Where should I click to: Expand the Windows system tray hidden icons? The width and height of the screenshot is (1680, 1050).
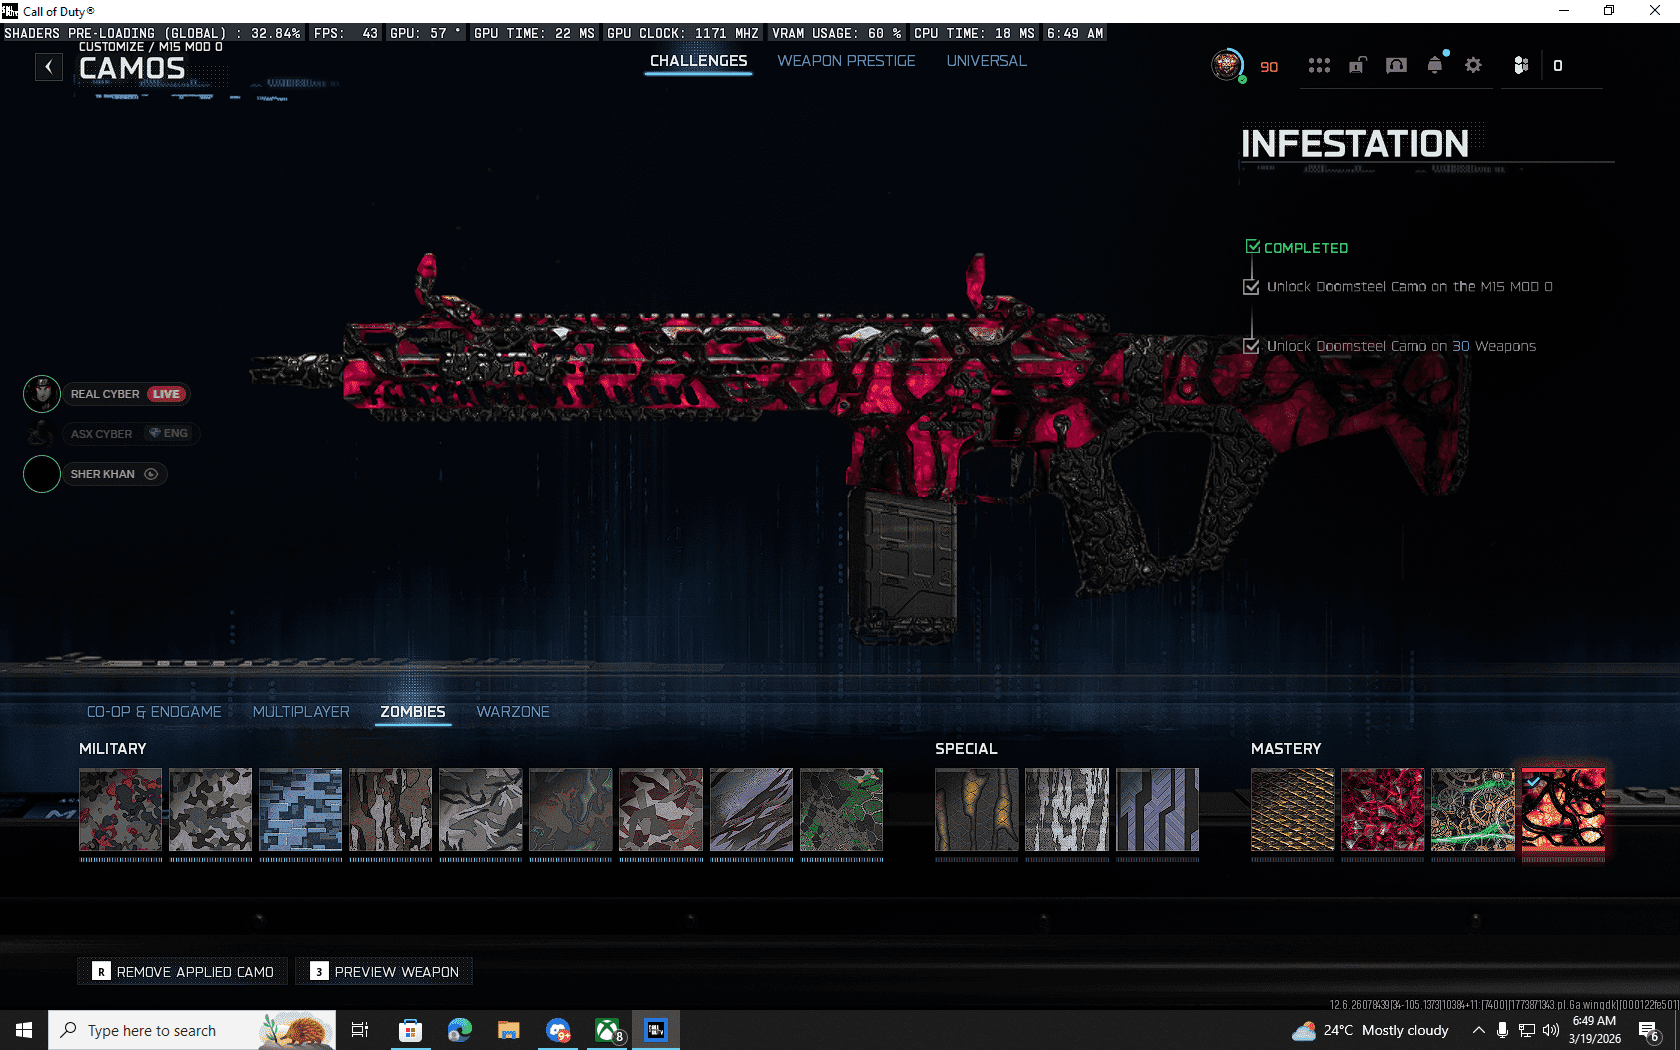1478,1030
